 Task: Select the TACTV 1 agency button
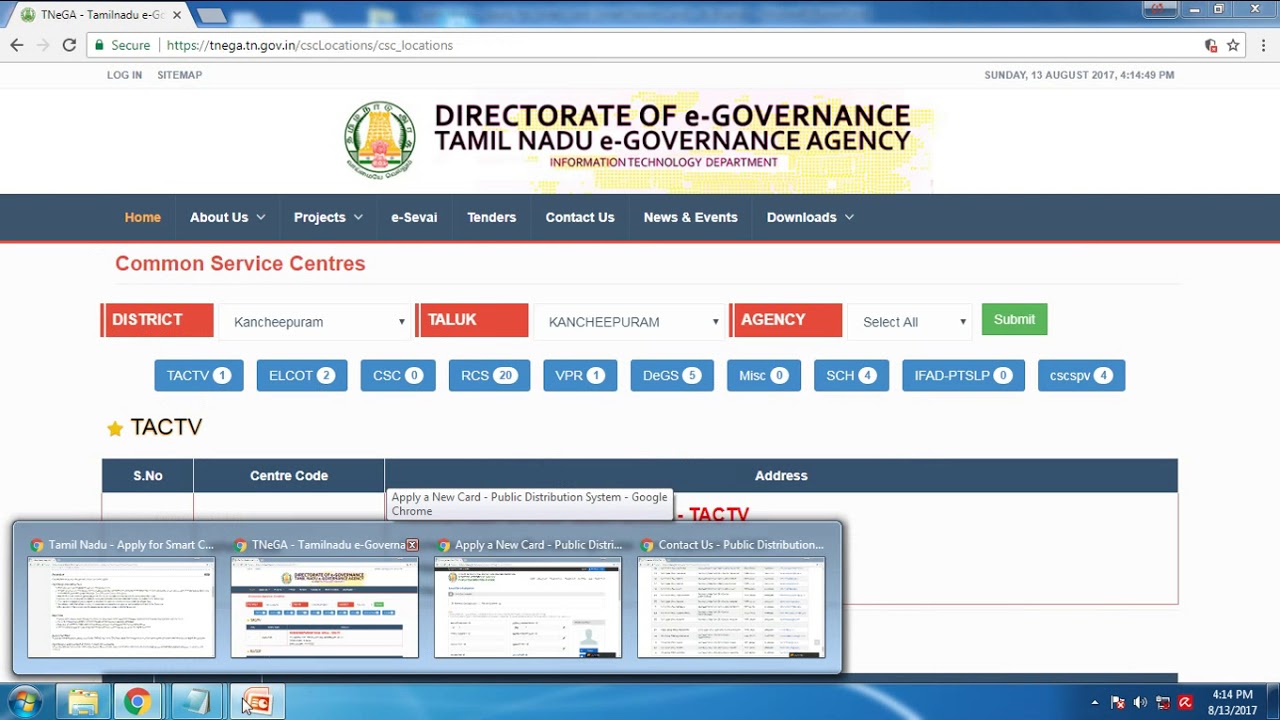199,375
